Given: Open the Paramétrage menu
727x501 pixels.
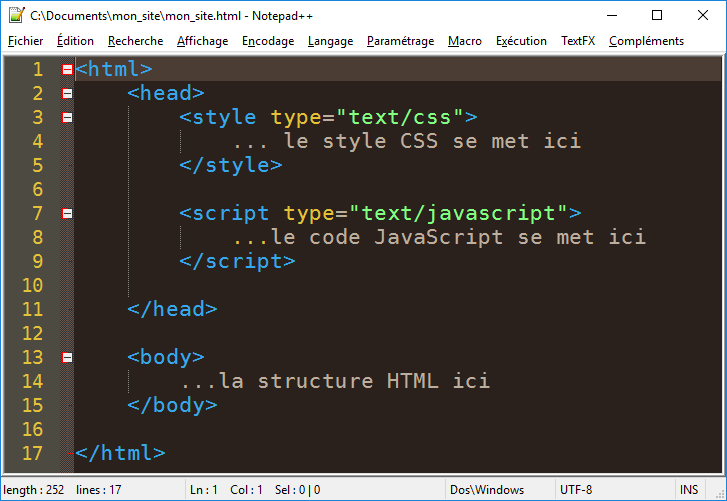Looking at the screenshot, I should (401, 41).
